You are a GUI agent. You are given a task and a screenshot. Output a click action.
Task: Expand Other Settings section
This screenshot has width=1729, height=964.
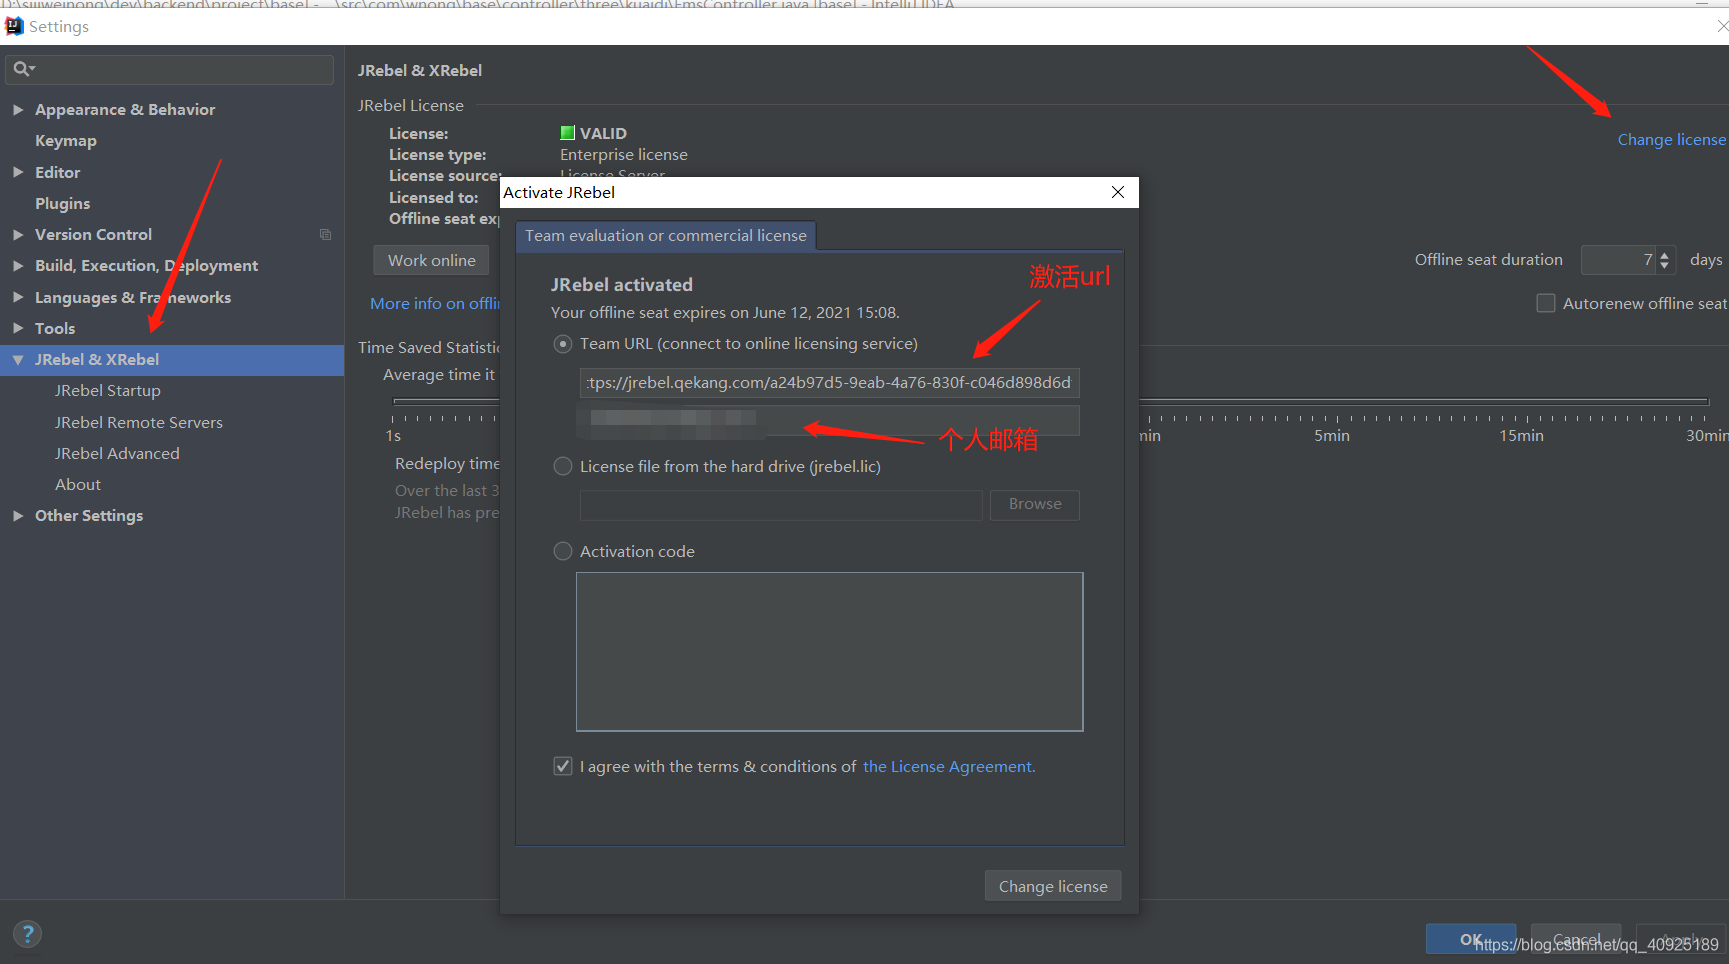coord(18,515)
